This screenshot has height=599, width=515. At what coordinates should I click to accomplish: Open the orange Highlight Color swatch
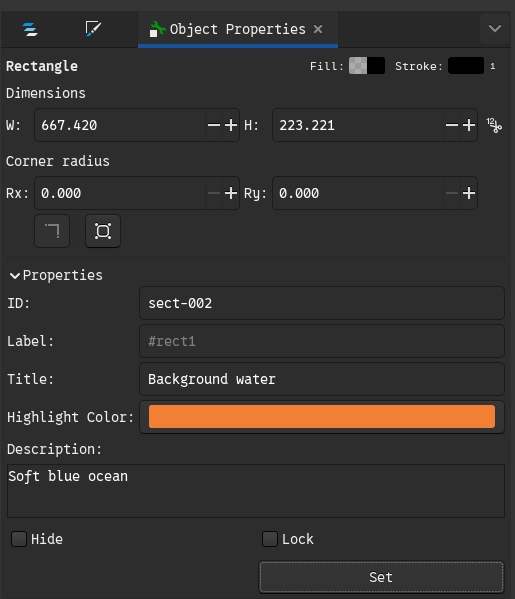point(322,416)
